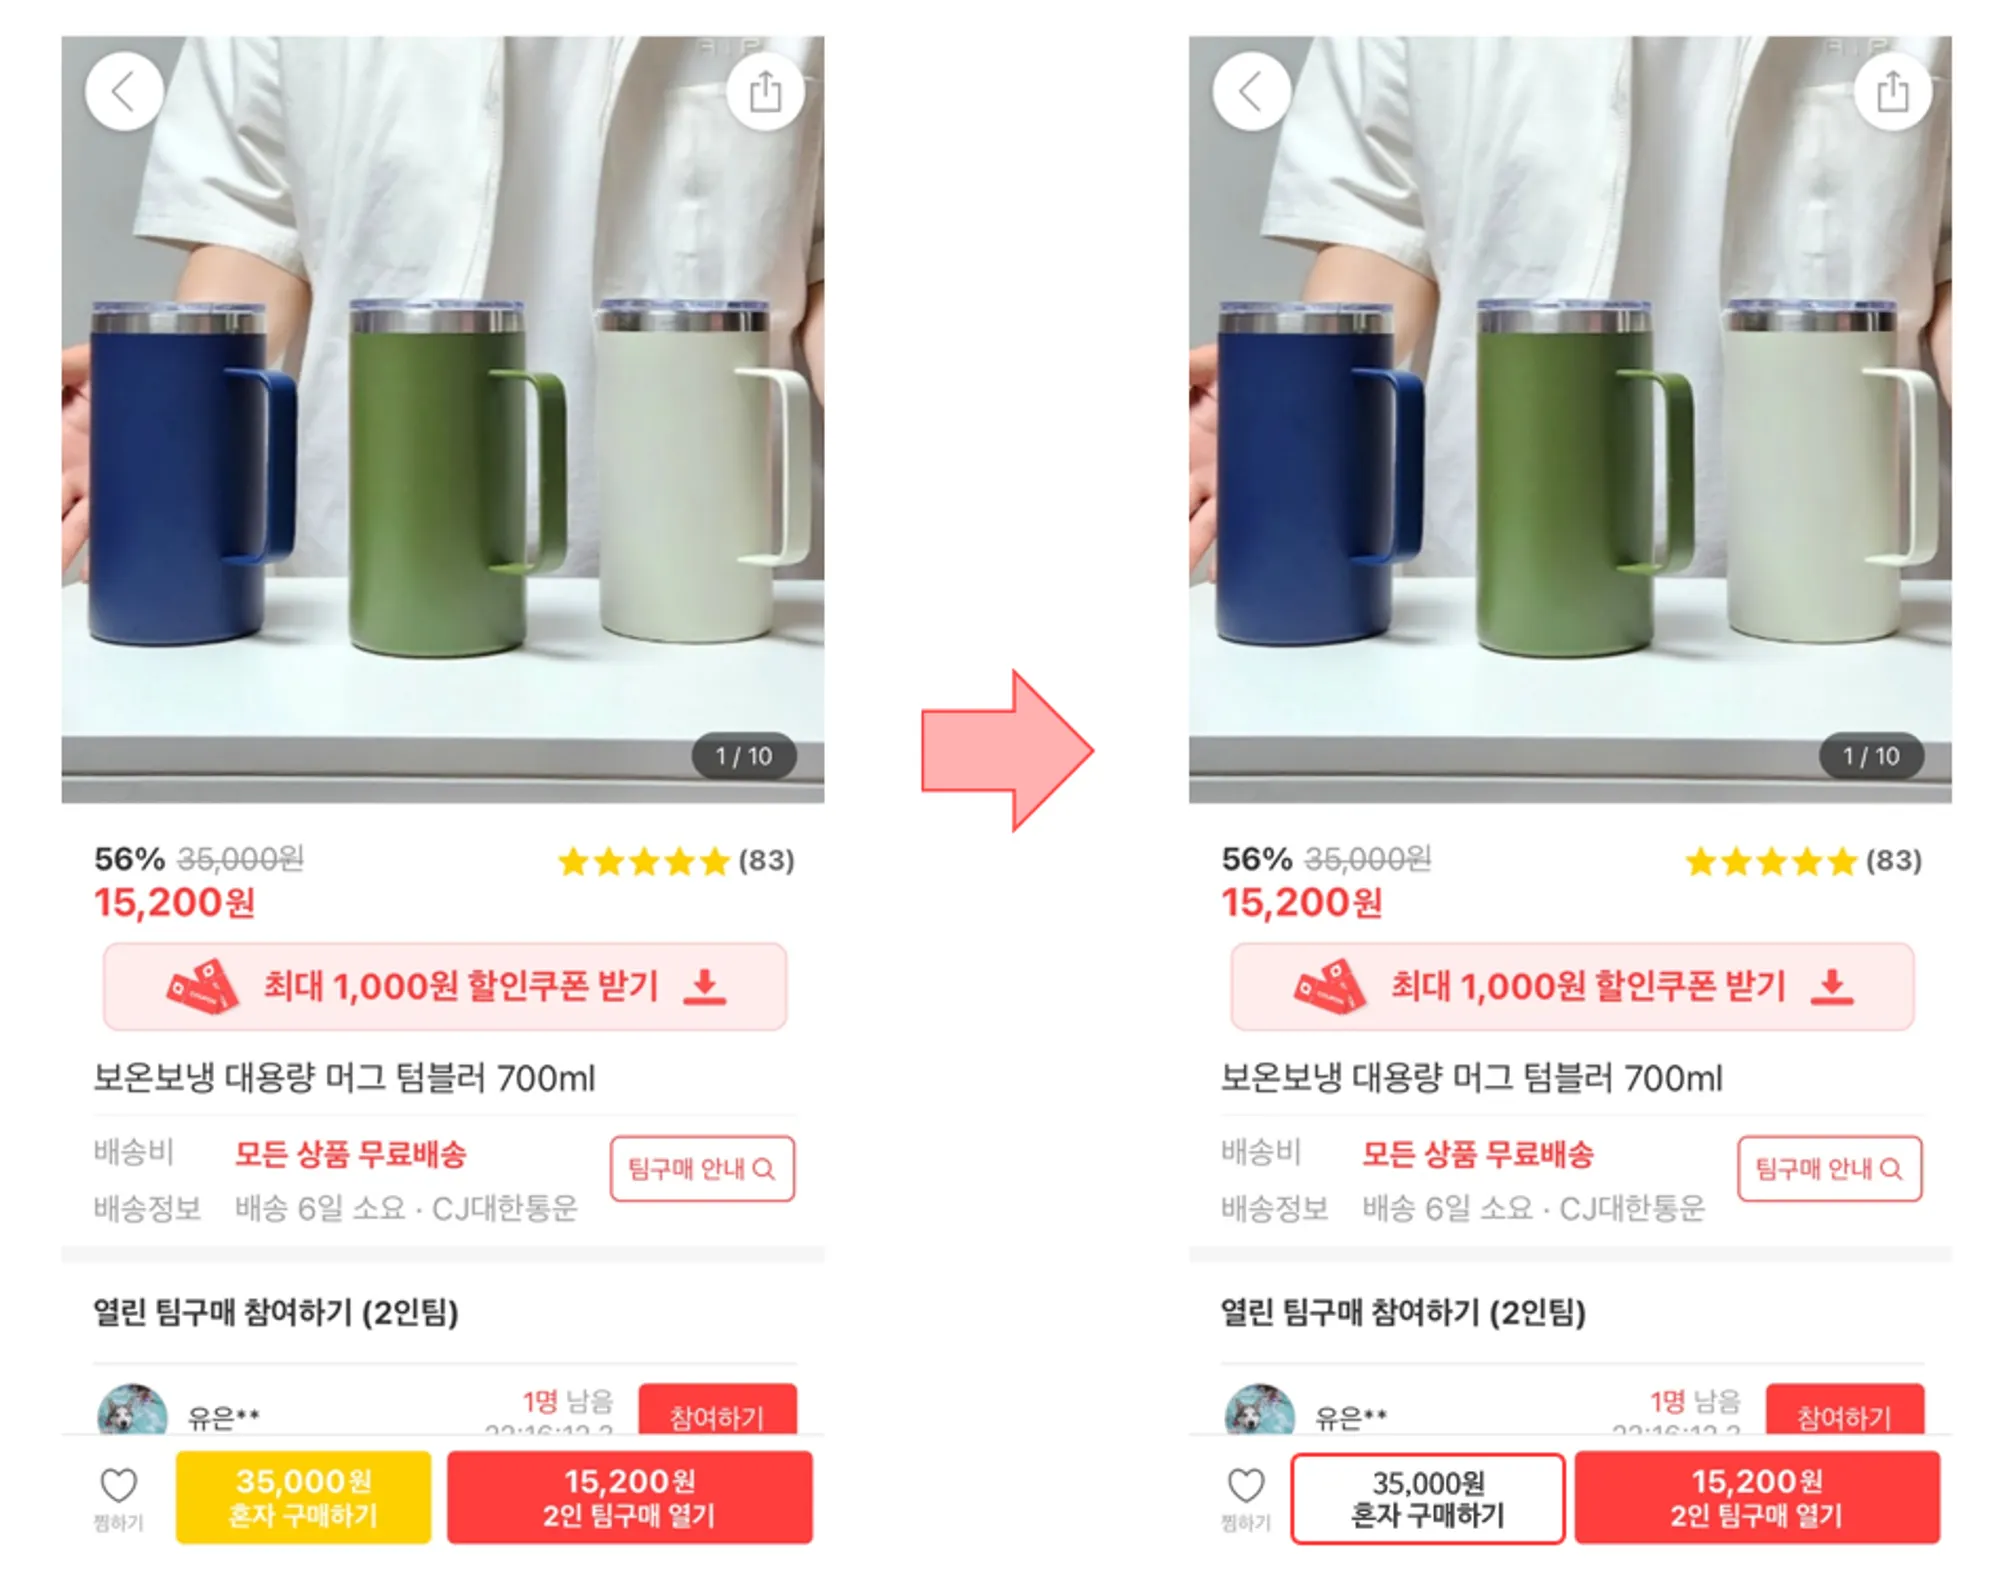Tap the back arrow on the right product page
Screen dimensions: 2000x1587
pos(1251,92)
